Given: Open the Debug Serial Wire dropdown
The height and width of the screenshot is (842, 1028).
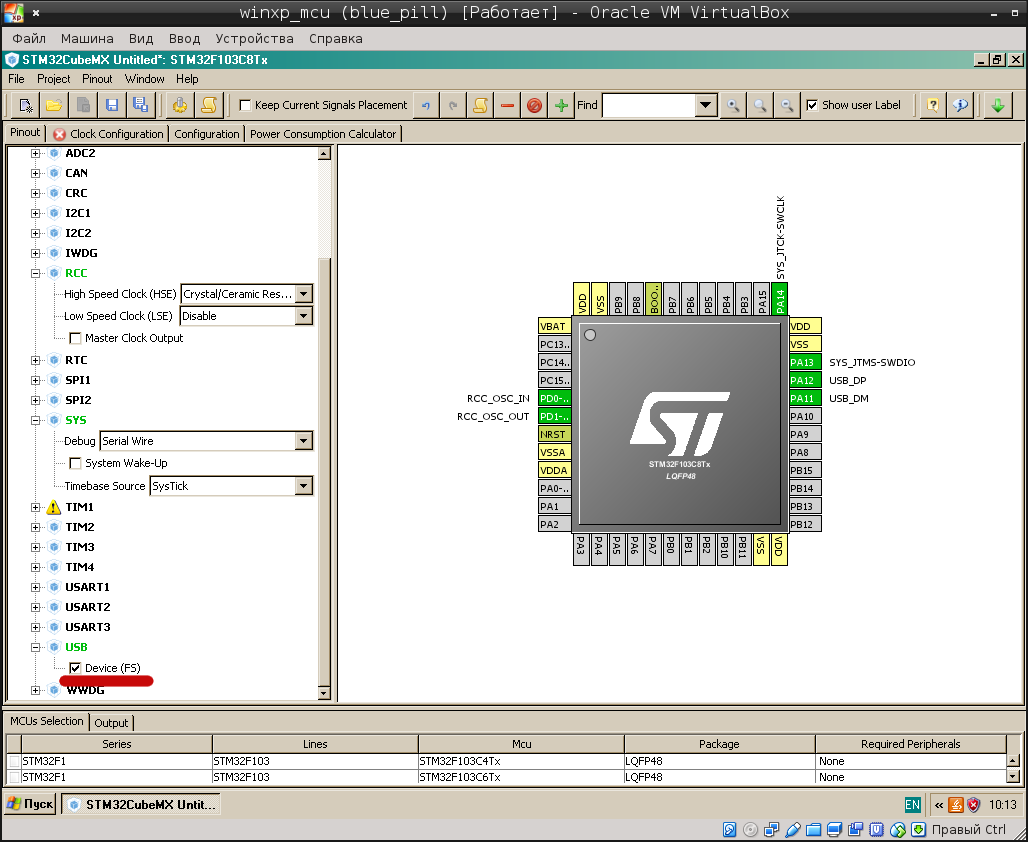Looking at the screenshot, I should click(303, 441).
